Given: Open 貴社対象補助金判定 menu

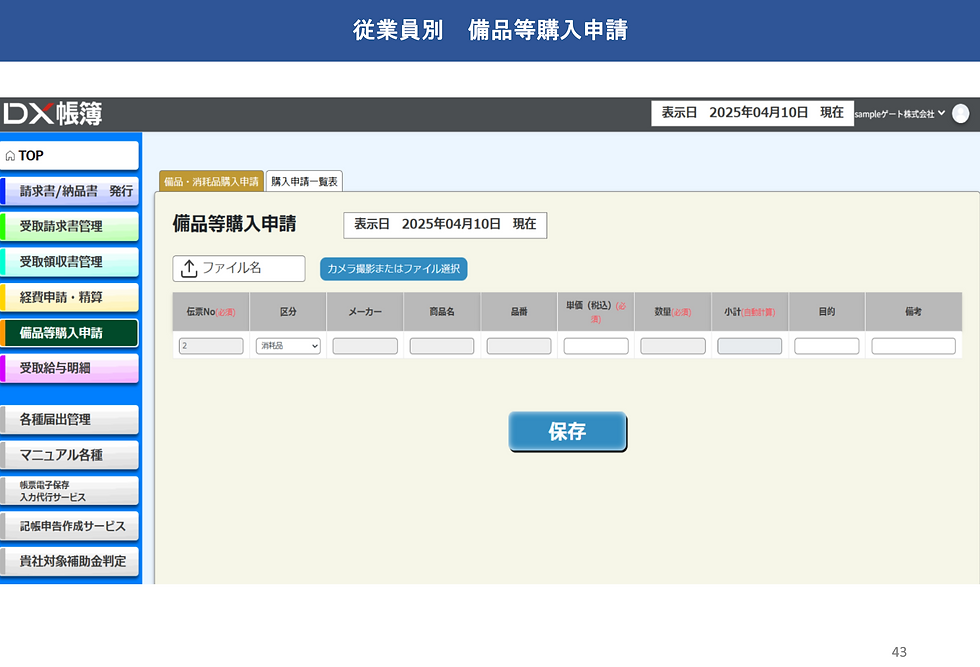Looking at the screenshot, I should 69,561.
